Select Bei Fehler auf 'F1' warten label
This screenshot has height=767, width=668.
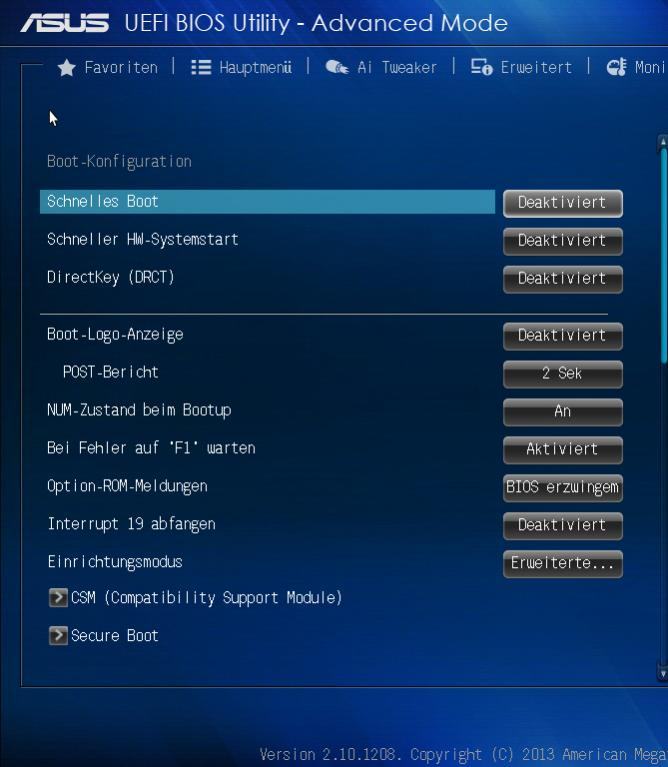click(x=151, y=448)
